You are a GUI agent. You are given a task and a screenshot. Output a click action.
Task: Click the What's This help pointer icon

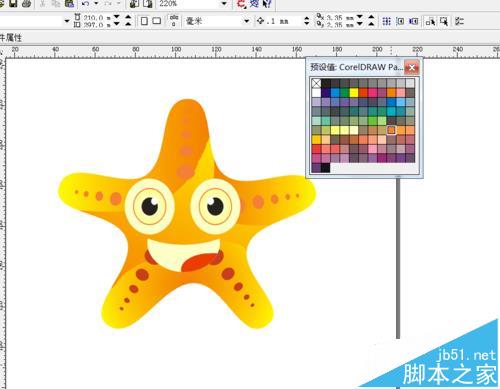(267, 4)
